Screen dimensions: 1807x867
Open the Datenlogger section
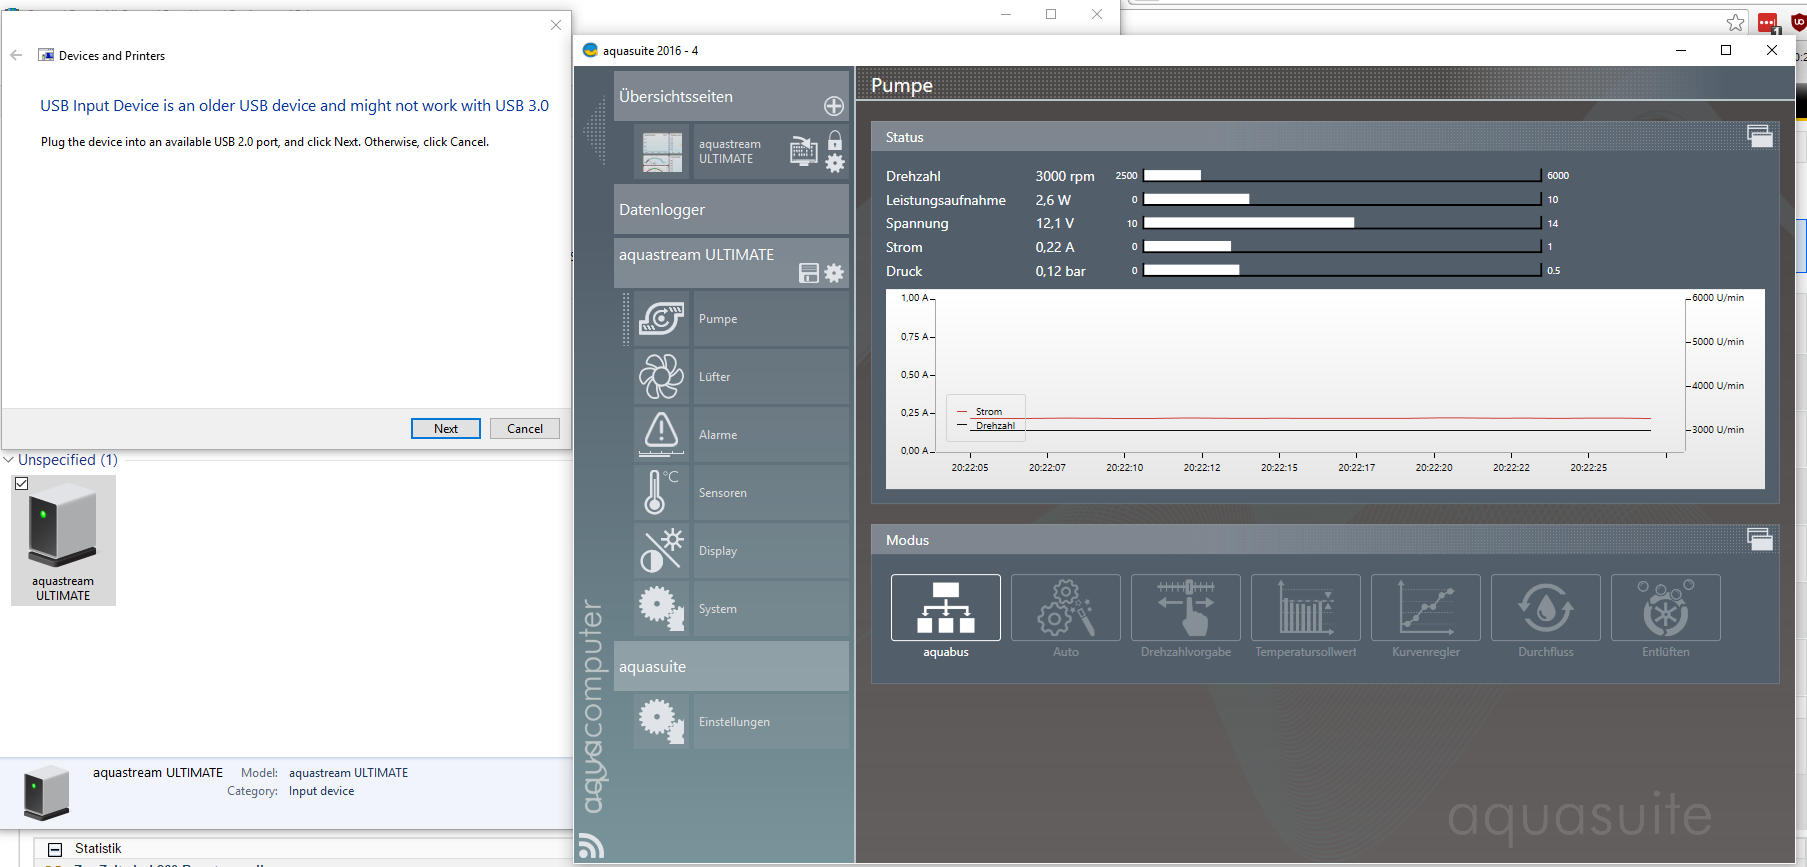pos(730,210)
